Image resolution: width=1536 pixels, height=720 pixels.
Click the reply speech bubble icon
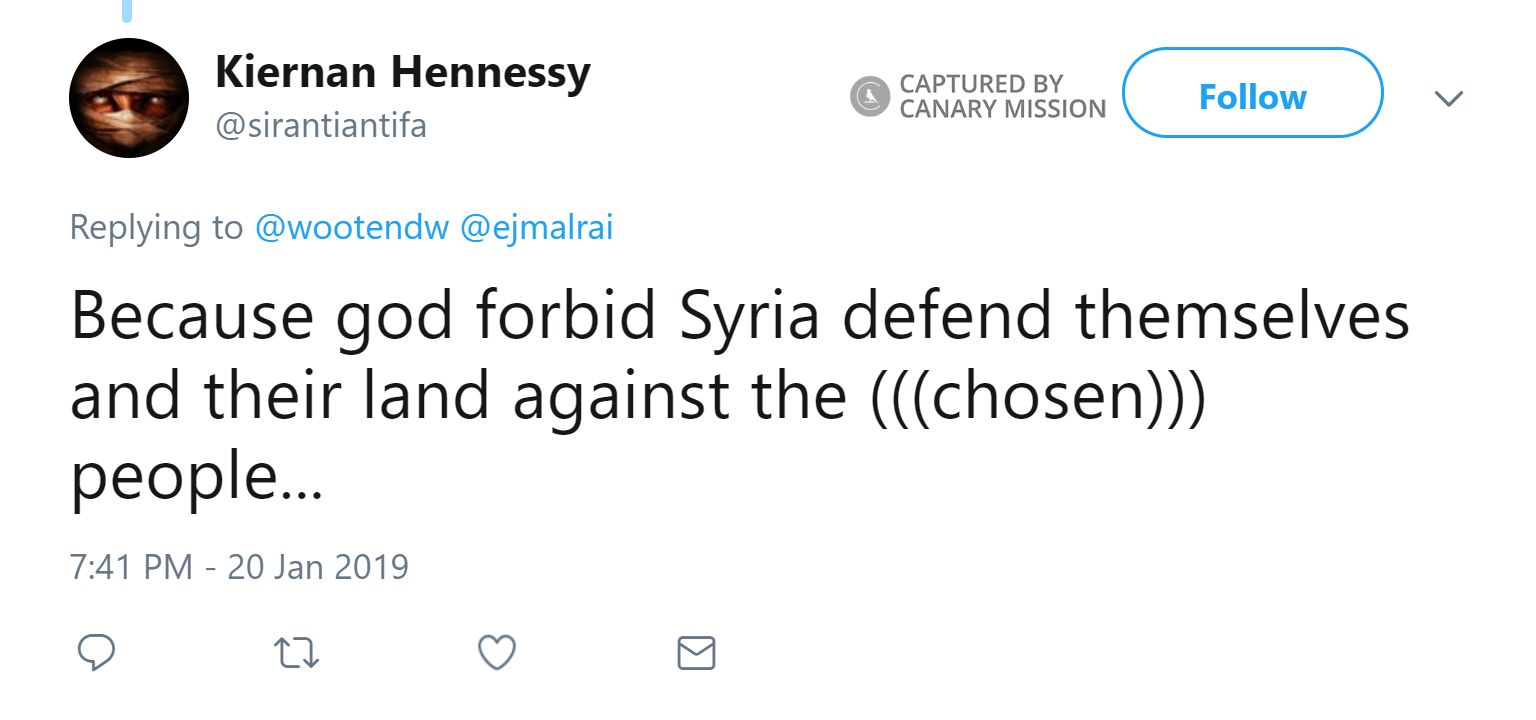tap(96, 653)
